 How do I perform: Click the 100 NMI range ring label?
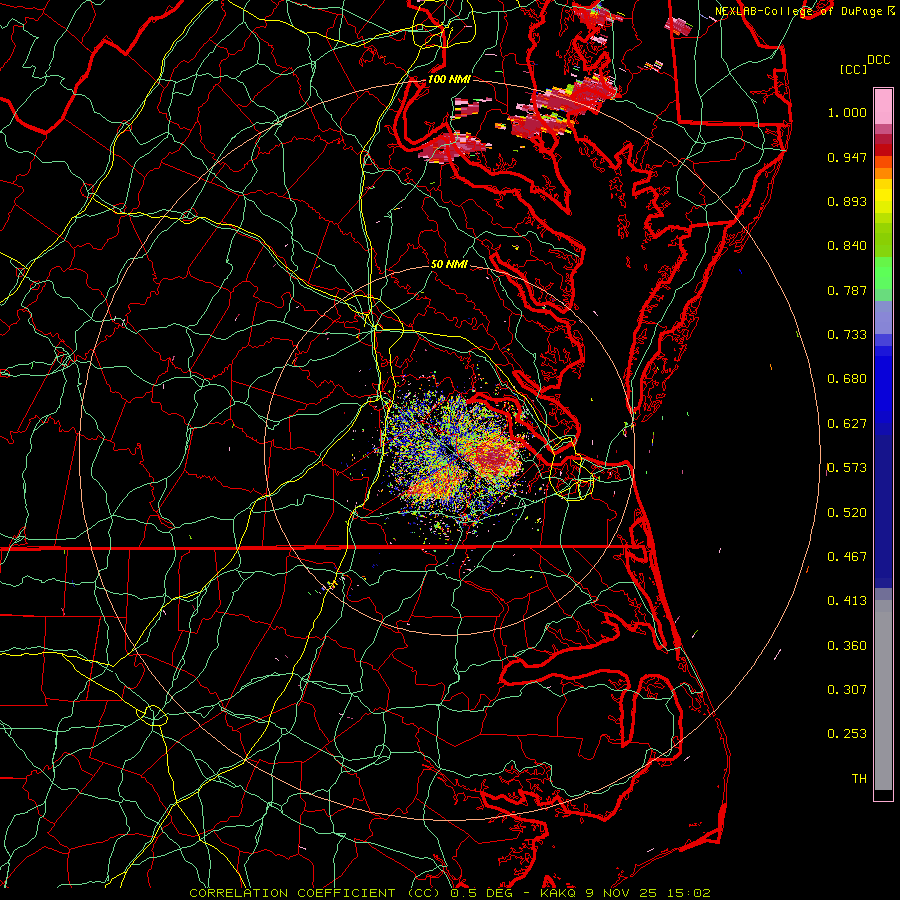(x=449, y=79)
